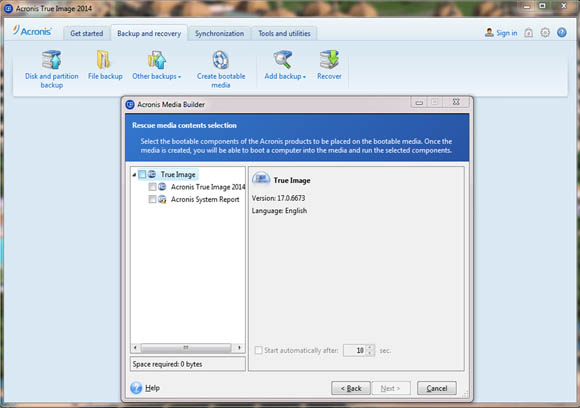Click tree horizontal scrollbar thumb
Image resolution: width=580 pixels, height=408 pixels.
pyautogui.click(x=186, y=347)
